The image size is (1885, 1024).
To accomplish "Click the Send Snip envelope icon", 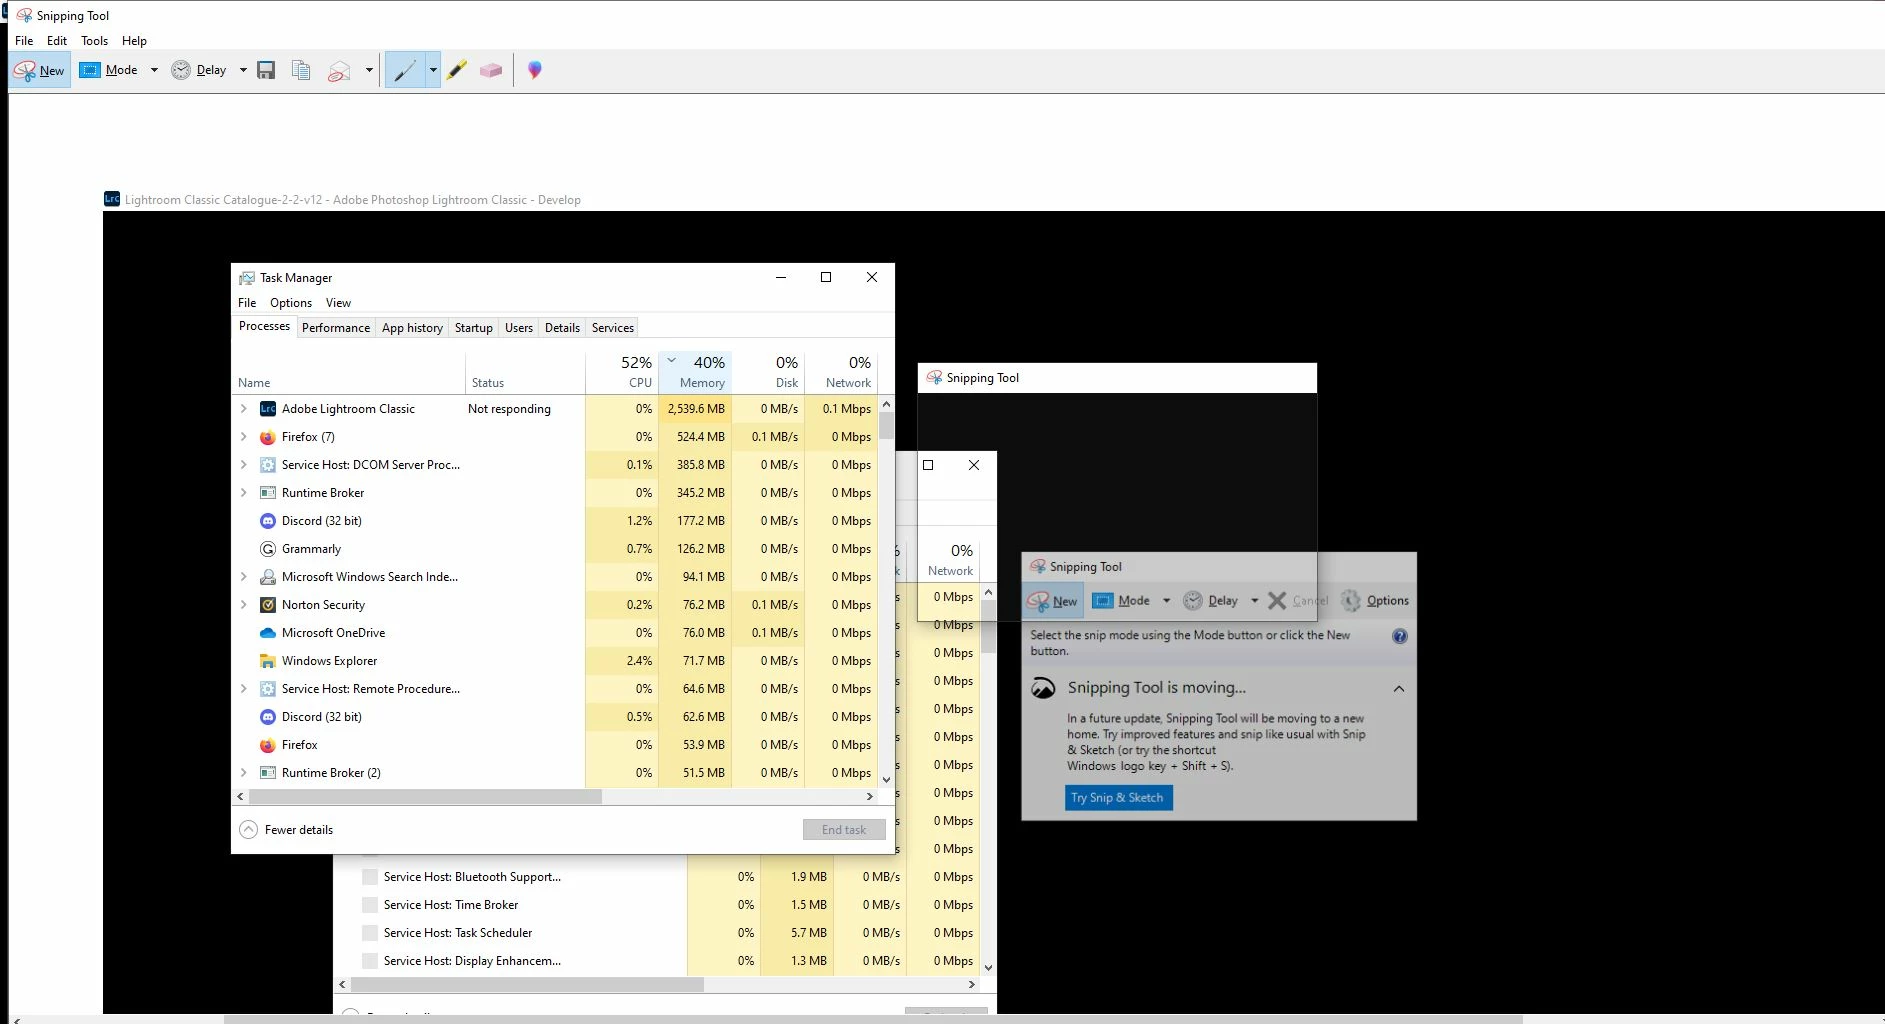I will 340,70.
